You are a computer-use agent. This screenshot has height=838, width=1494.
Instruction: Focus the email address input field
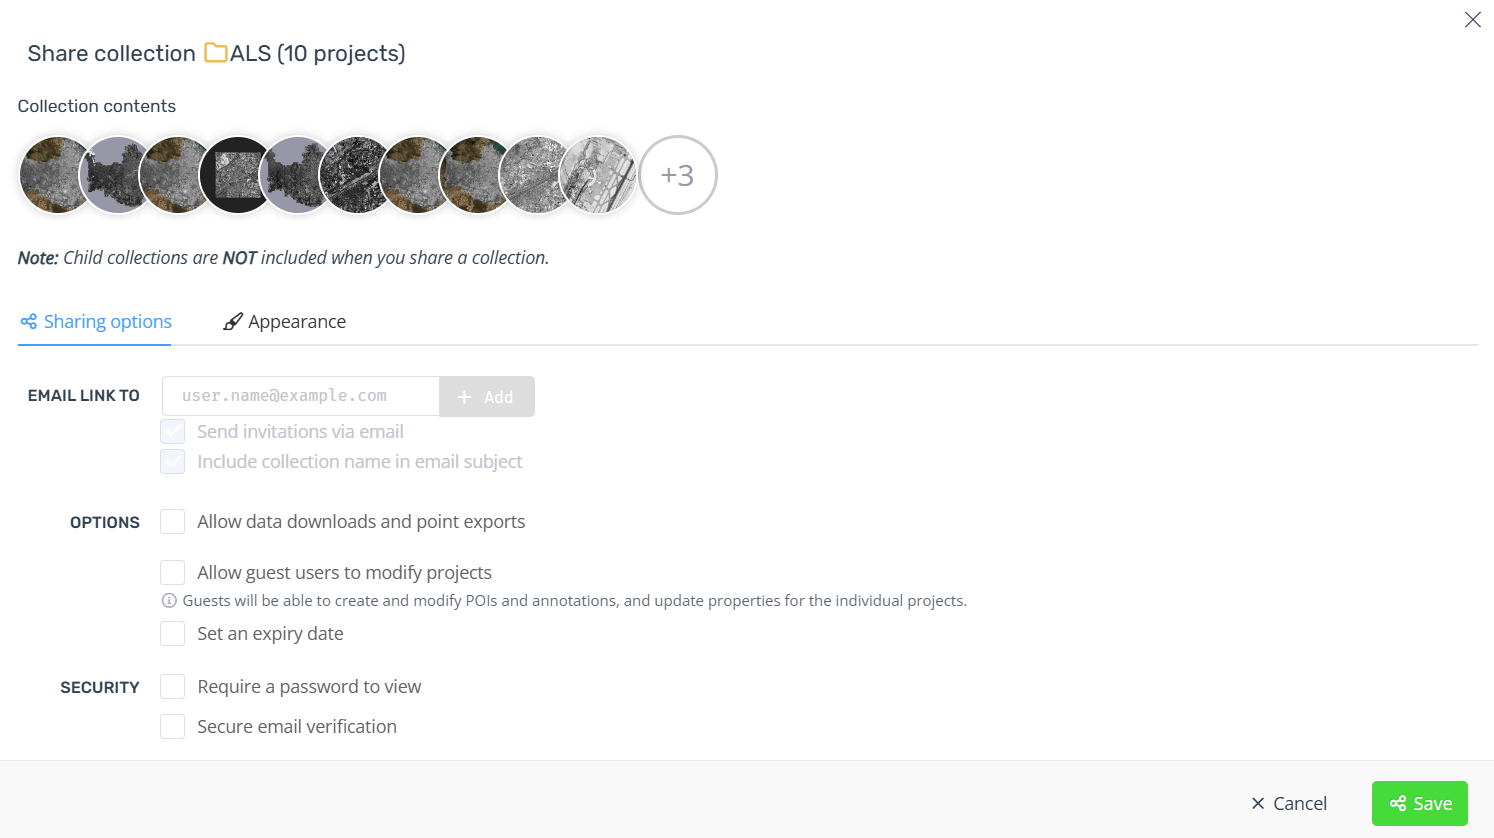[301, 396]
